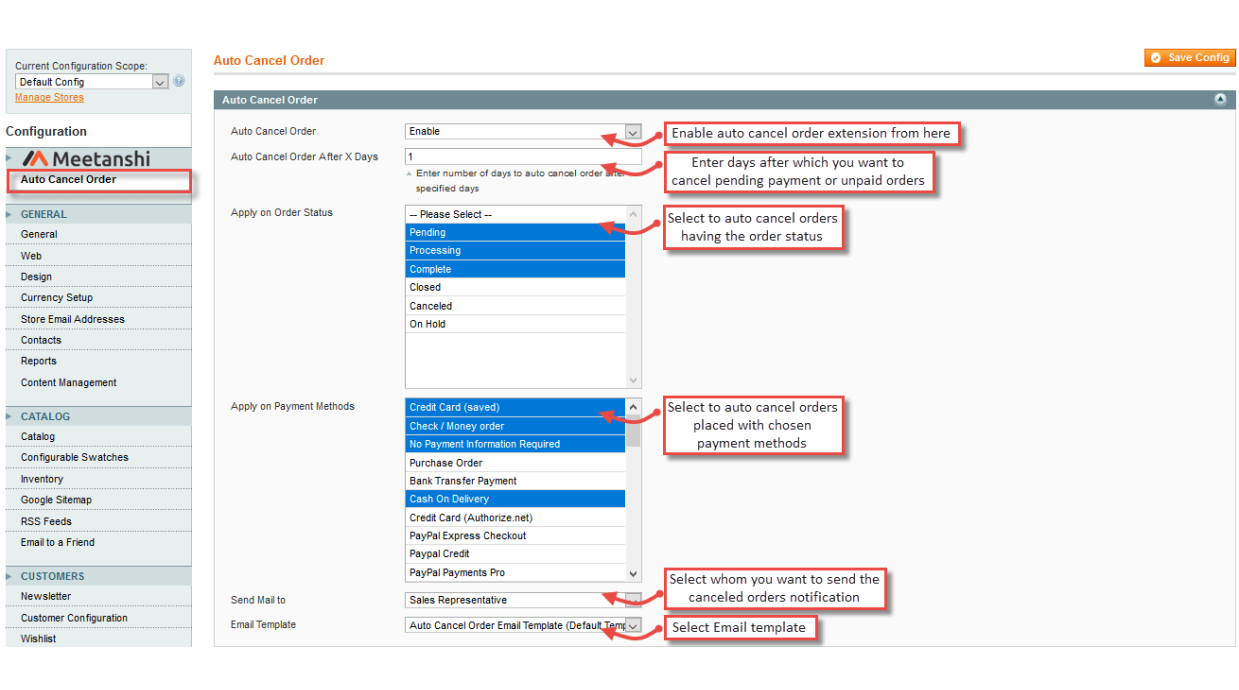Open the Current Configuration Scope dropdown

[x=92, y=82]
